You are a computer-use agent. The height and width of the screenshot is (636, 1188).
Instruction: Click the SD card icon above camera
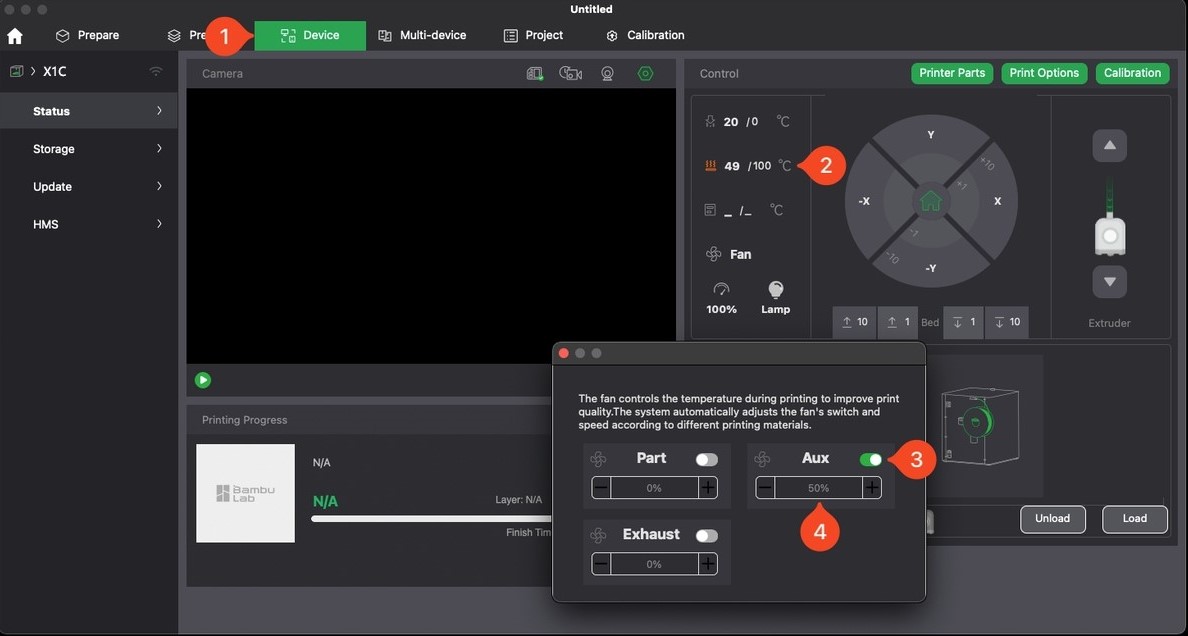coord(535,73)
